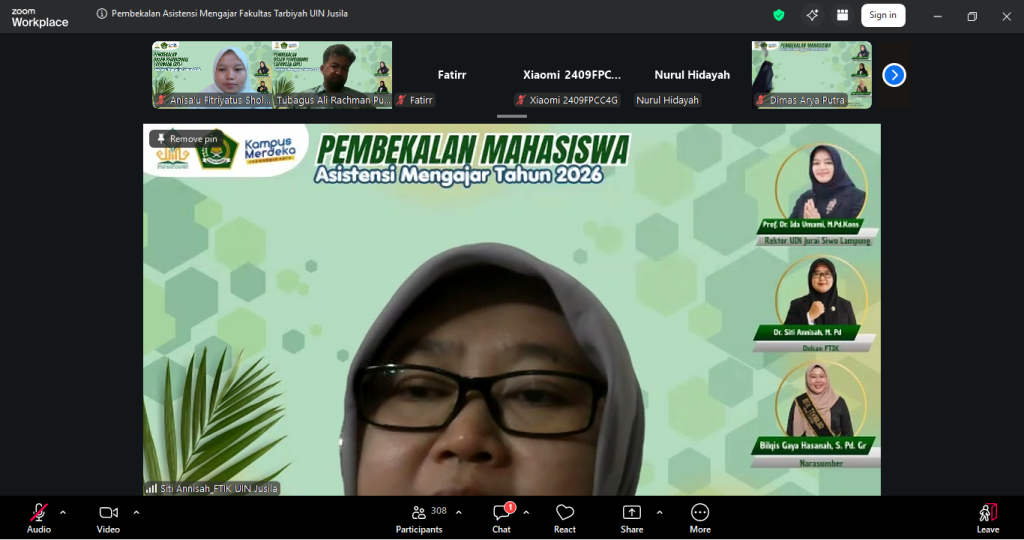Open the AI Companion sparkle icon
This screenshot has width=1024, height=540.
click(812, 15)
